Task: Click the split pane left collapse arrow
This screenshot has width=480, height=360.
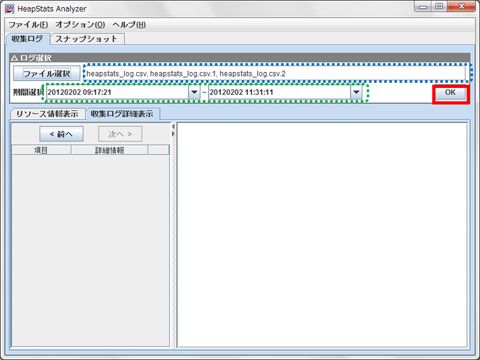Action: 173,126
